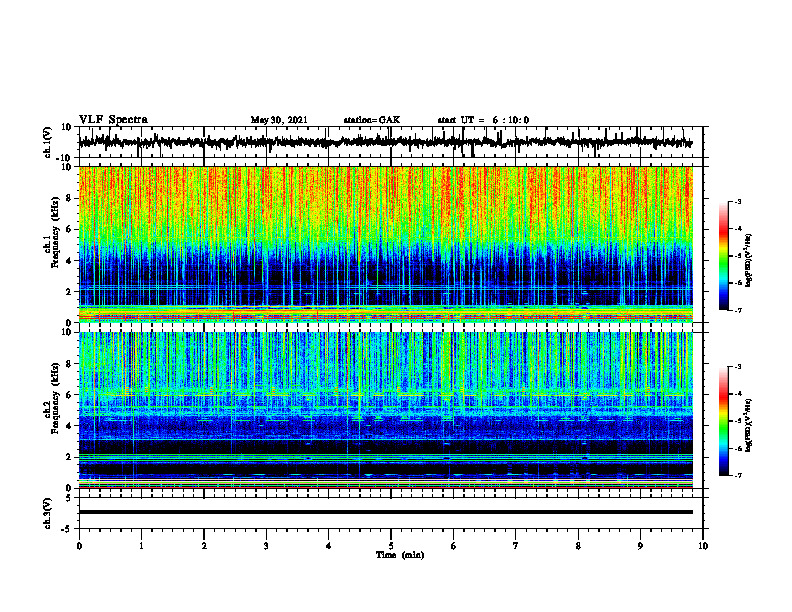Click the "8" kHz tick on ch.1 frequency axis
Image resolution: width=792 pixels, height=612 pixels.
click(69, 198)
